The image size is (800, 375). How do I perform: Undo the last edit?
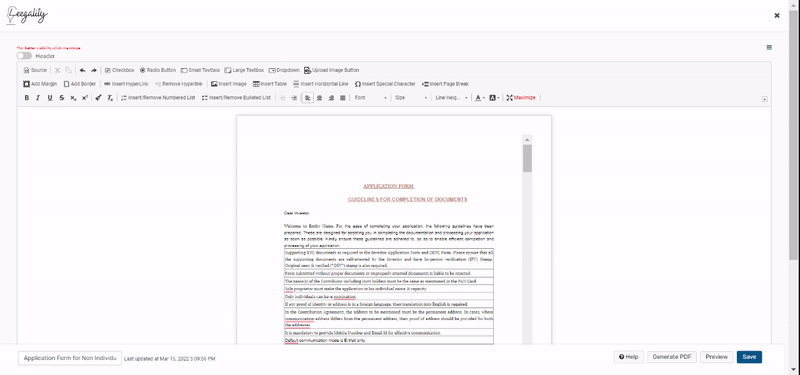(83, 70)
